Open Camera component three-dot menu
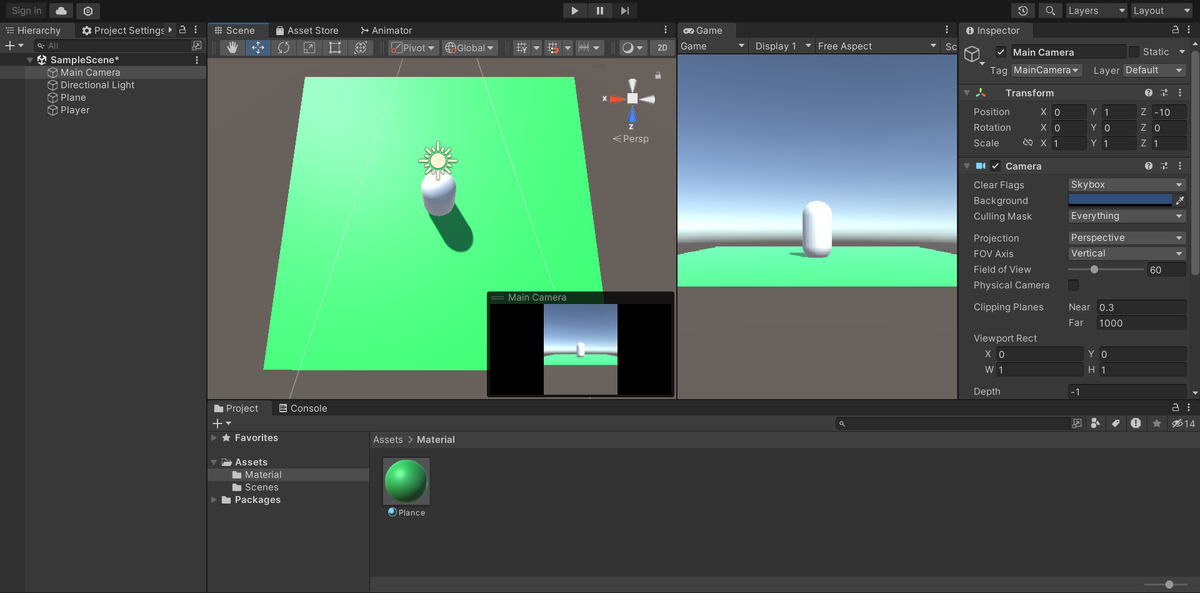Image resolution: width=1200 pixels, height=593 pixels. point(1181,166)
